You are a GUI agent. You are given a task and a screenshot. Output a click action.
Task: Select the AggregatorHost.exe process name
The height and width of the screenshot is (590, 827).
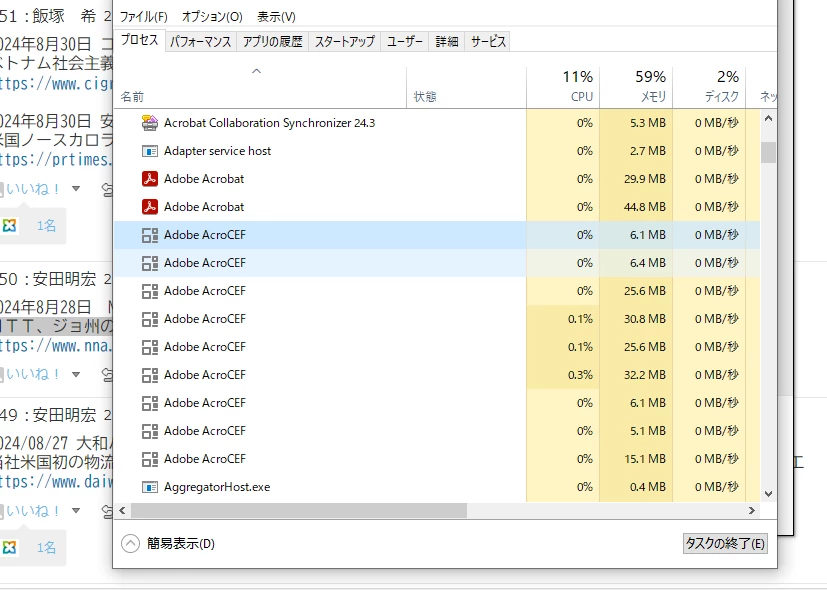click(x=217, y=487)
